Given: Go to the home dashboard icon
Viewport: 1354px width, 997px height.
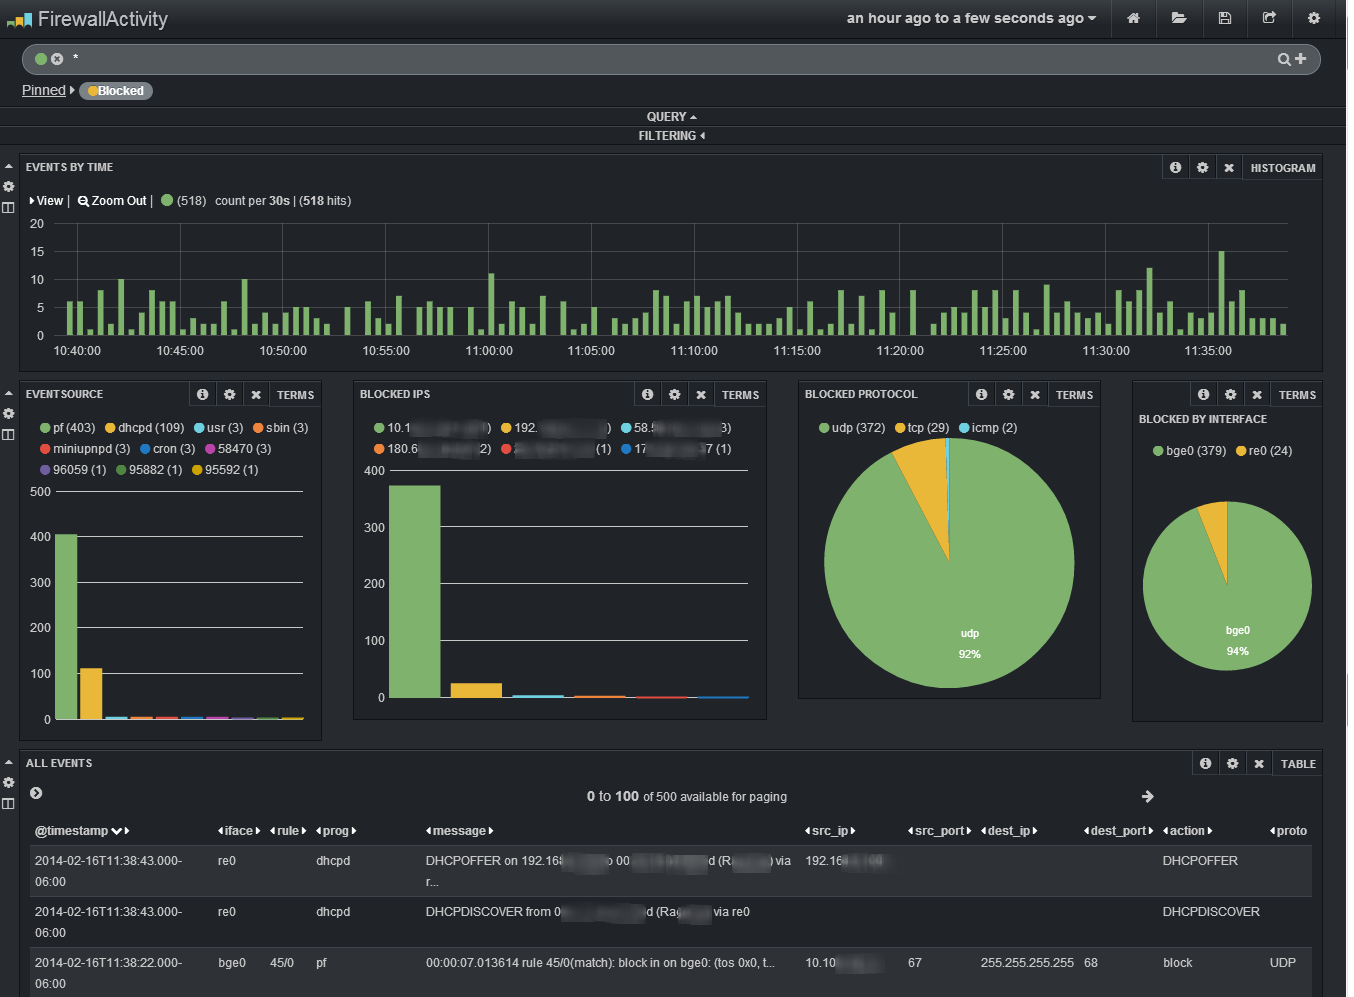Looking at the screenshot, I should coord(1133,18).
